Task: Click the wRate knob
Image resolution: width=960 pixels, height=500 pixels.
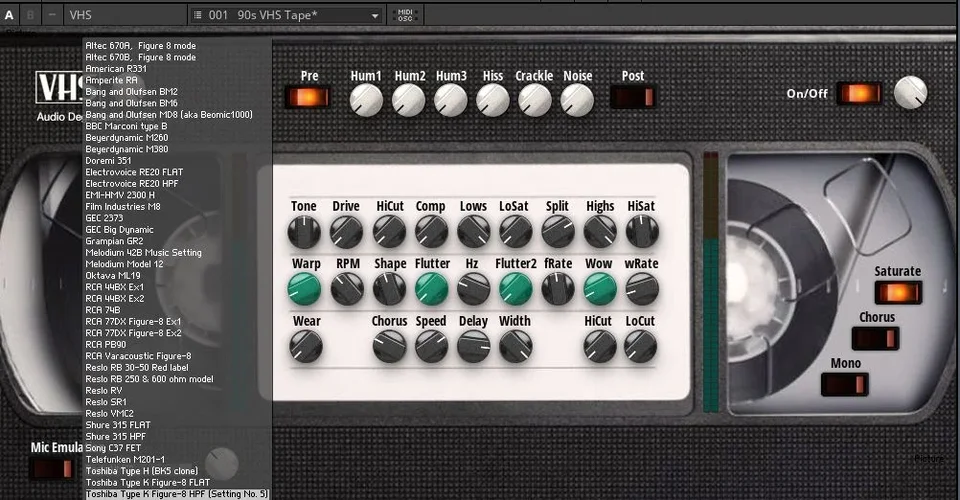Action: click(642, 289)
